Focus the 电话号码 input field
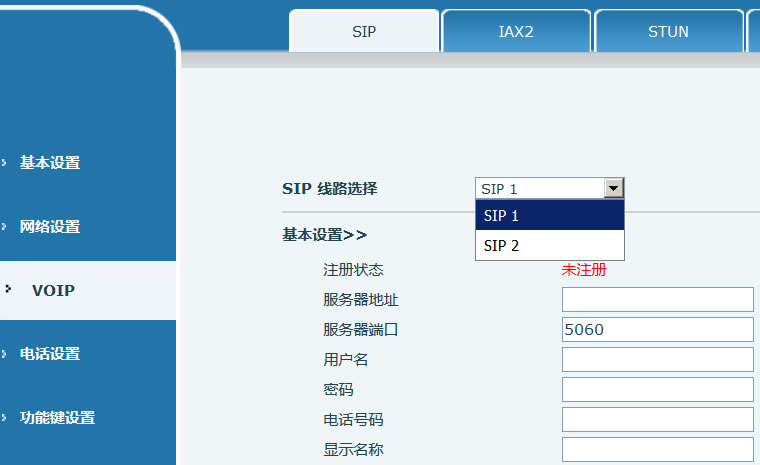 (657, 420)
